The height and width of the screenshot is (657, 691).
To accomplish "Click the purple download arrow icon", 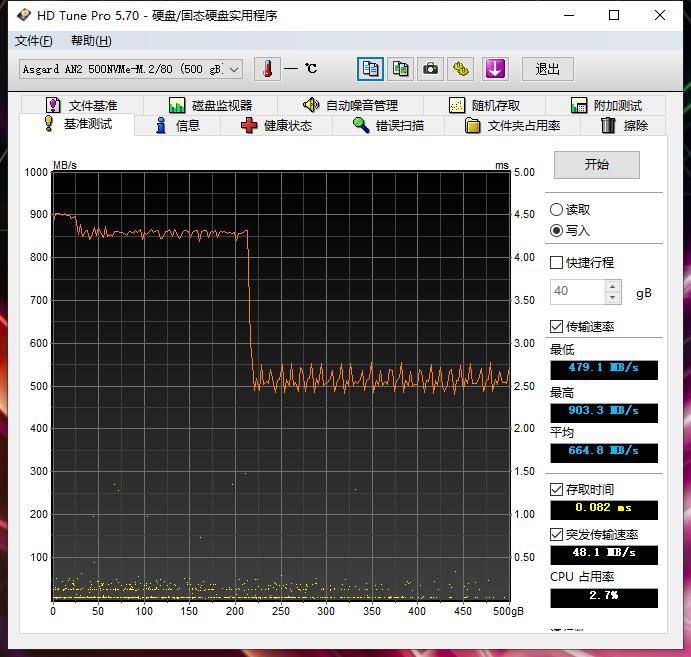I will (495, 69).
